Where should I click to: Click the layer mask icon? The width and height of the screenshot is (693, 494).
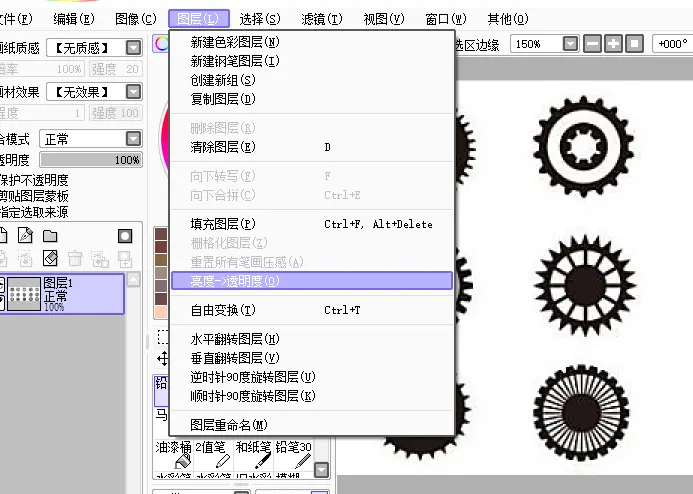click(x=125, y=236)
